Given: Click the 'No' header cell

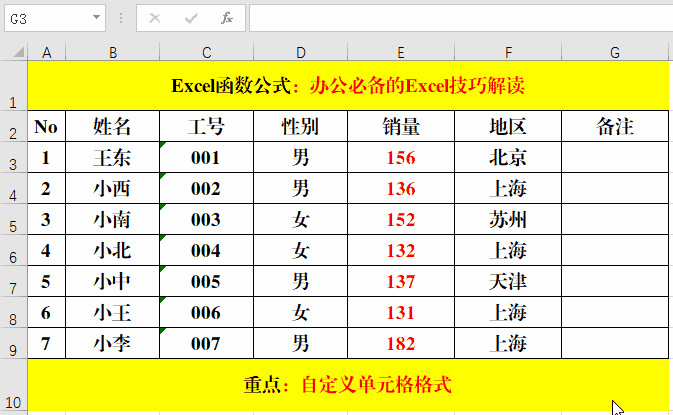Looking at the screenshot, I should pyautogui.click(x=46, y=126).
